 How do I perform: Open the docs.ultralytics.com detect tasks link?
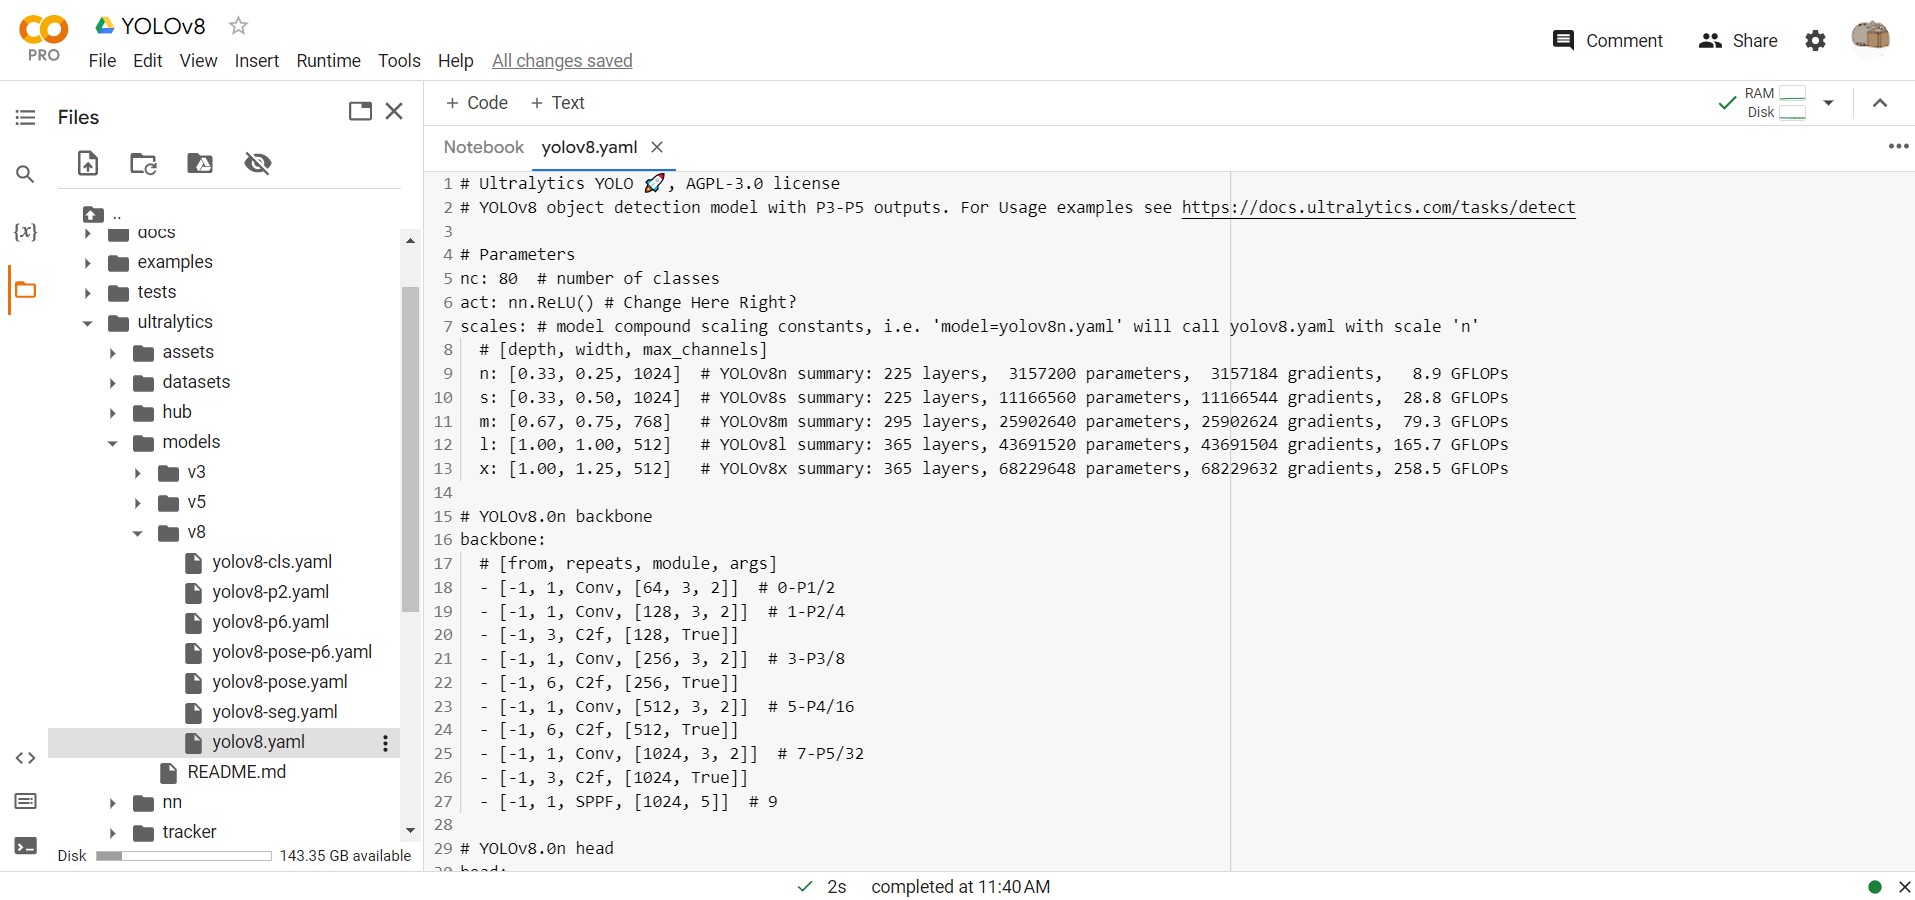1377,208
